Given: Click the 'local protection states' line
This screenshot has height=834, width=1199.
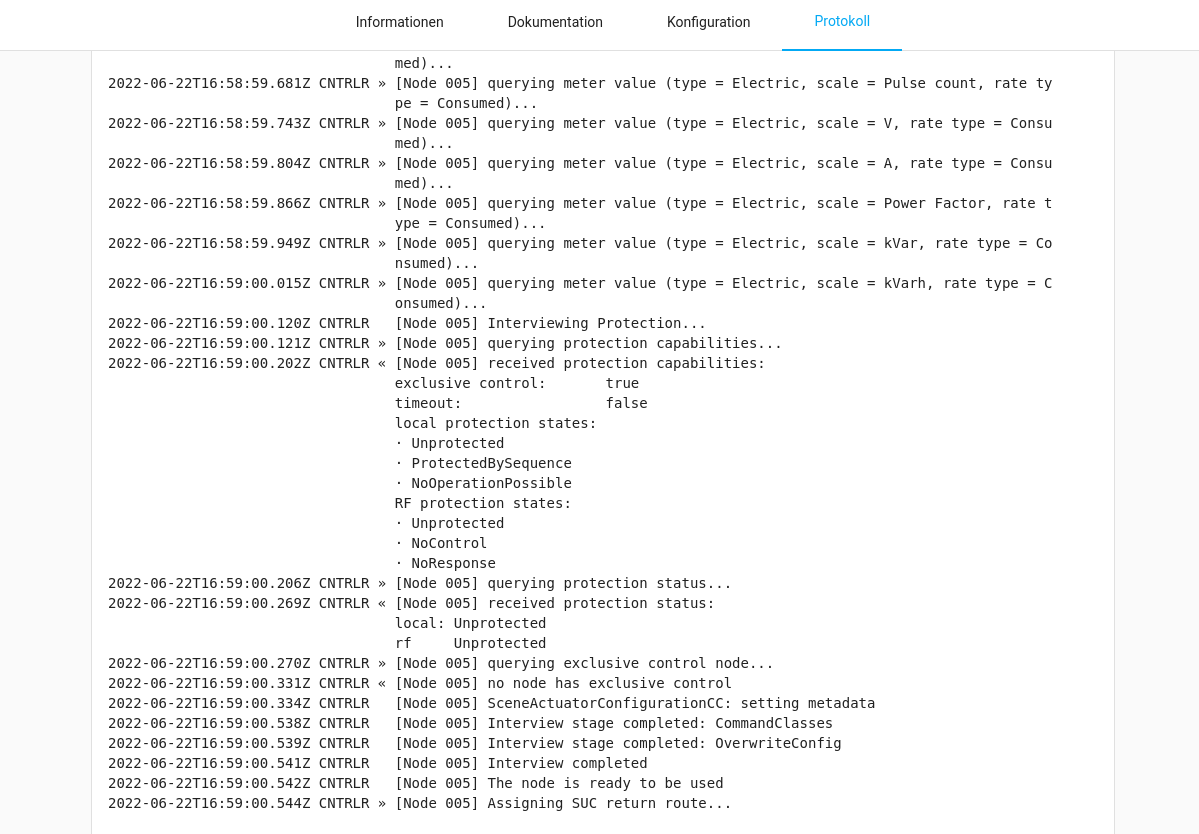Looking at the screenshot, I should tap(496, 423).
